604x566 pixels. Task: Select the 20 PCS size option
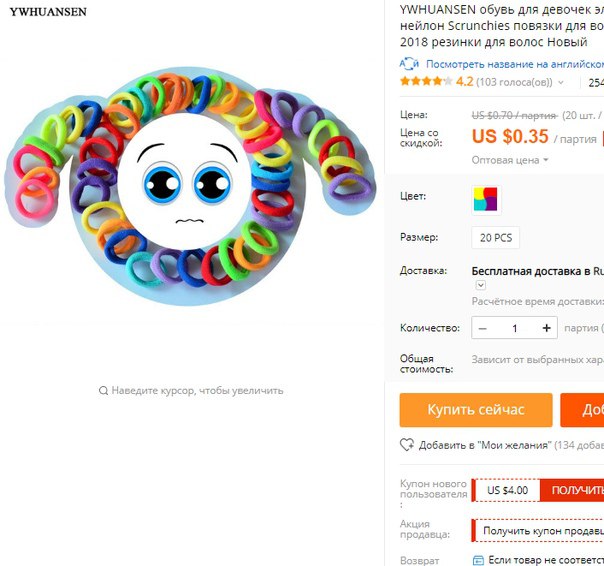495,238
